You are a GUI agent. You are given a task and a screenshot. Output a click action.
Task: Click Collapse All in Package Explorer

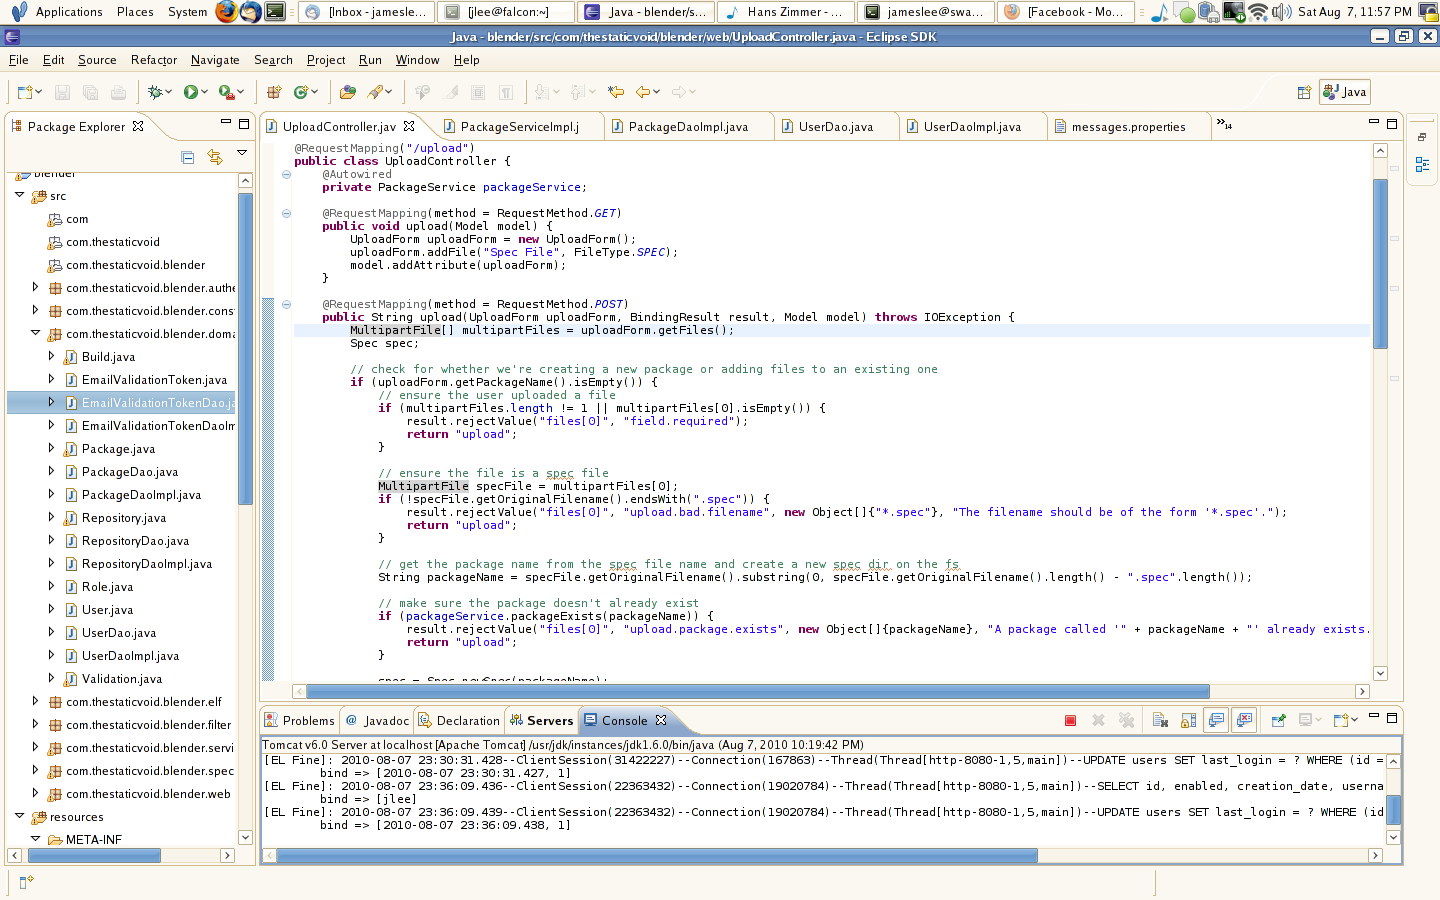point(187,157)
